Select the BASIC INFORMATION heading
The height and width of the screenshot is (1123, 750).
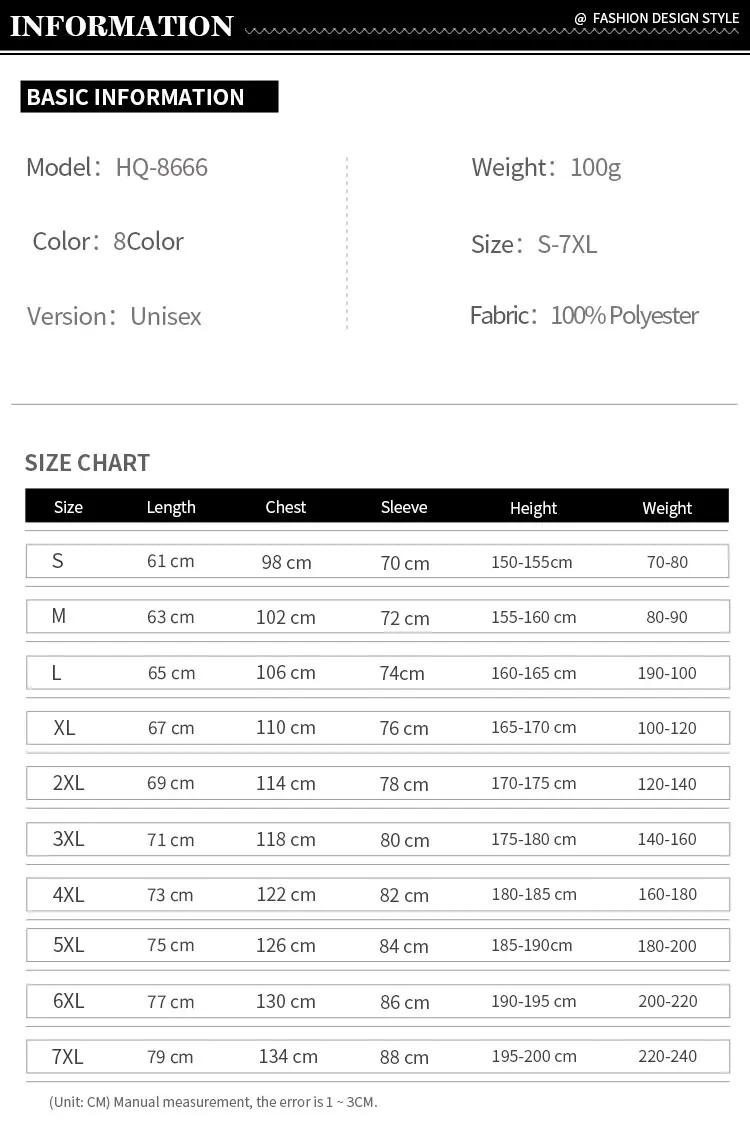coord(136,97)
